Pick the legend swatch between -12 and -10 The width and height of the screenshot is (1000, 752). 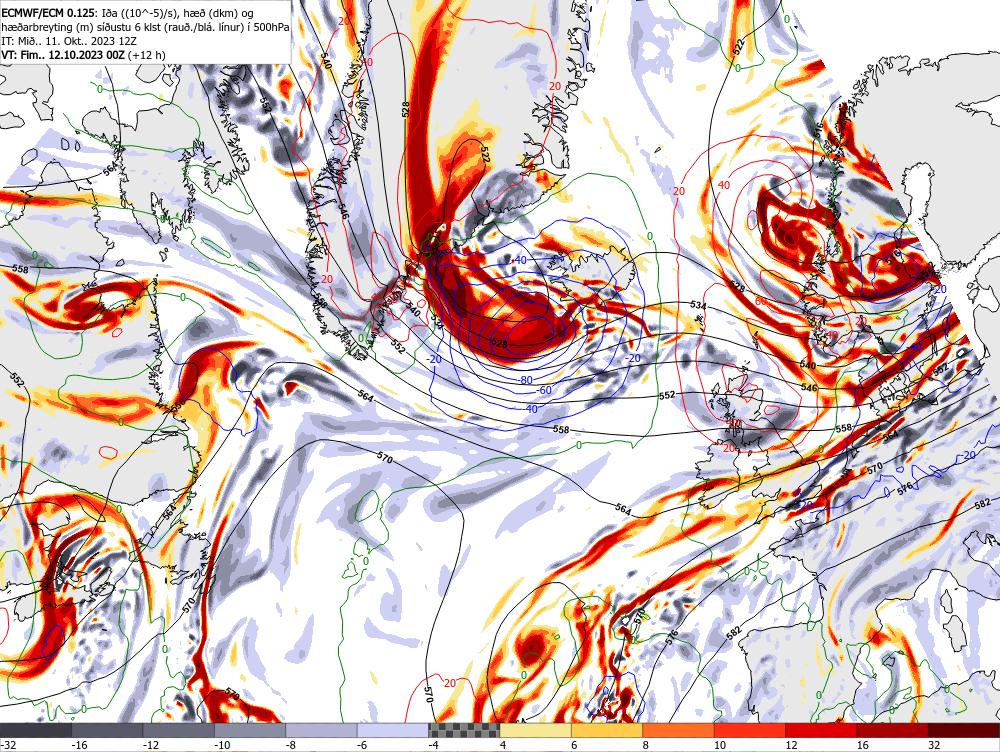(x=179, y=730)
